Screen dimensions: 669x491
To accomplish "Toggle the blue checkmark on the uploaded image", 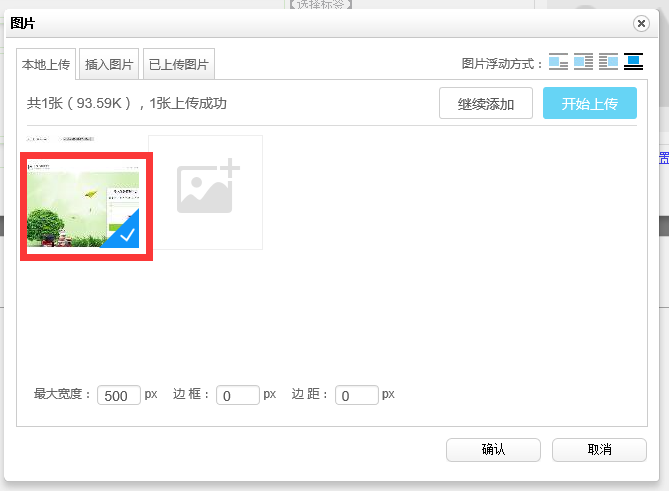I will coord(128,233).
